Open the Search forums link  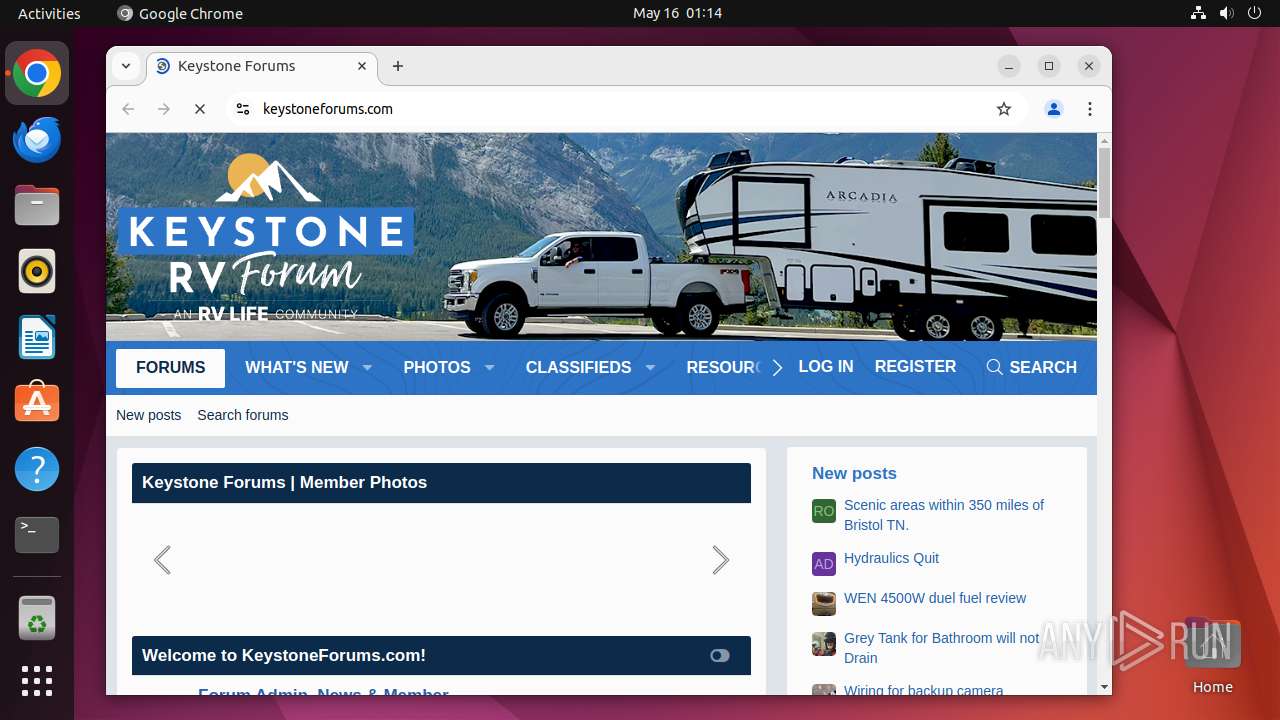(243, 415)
